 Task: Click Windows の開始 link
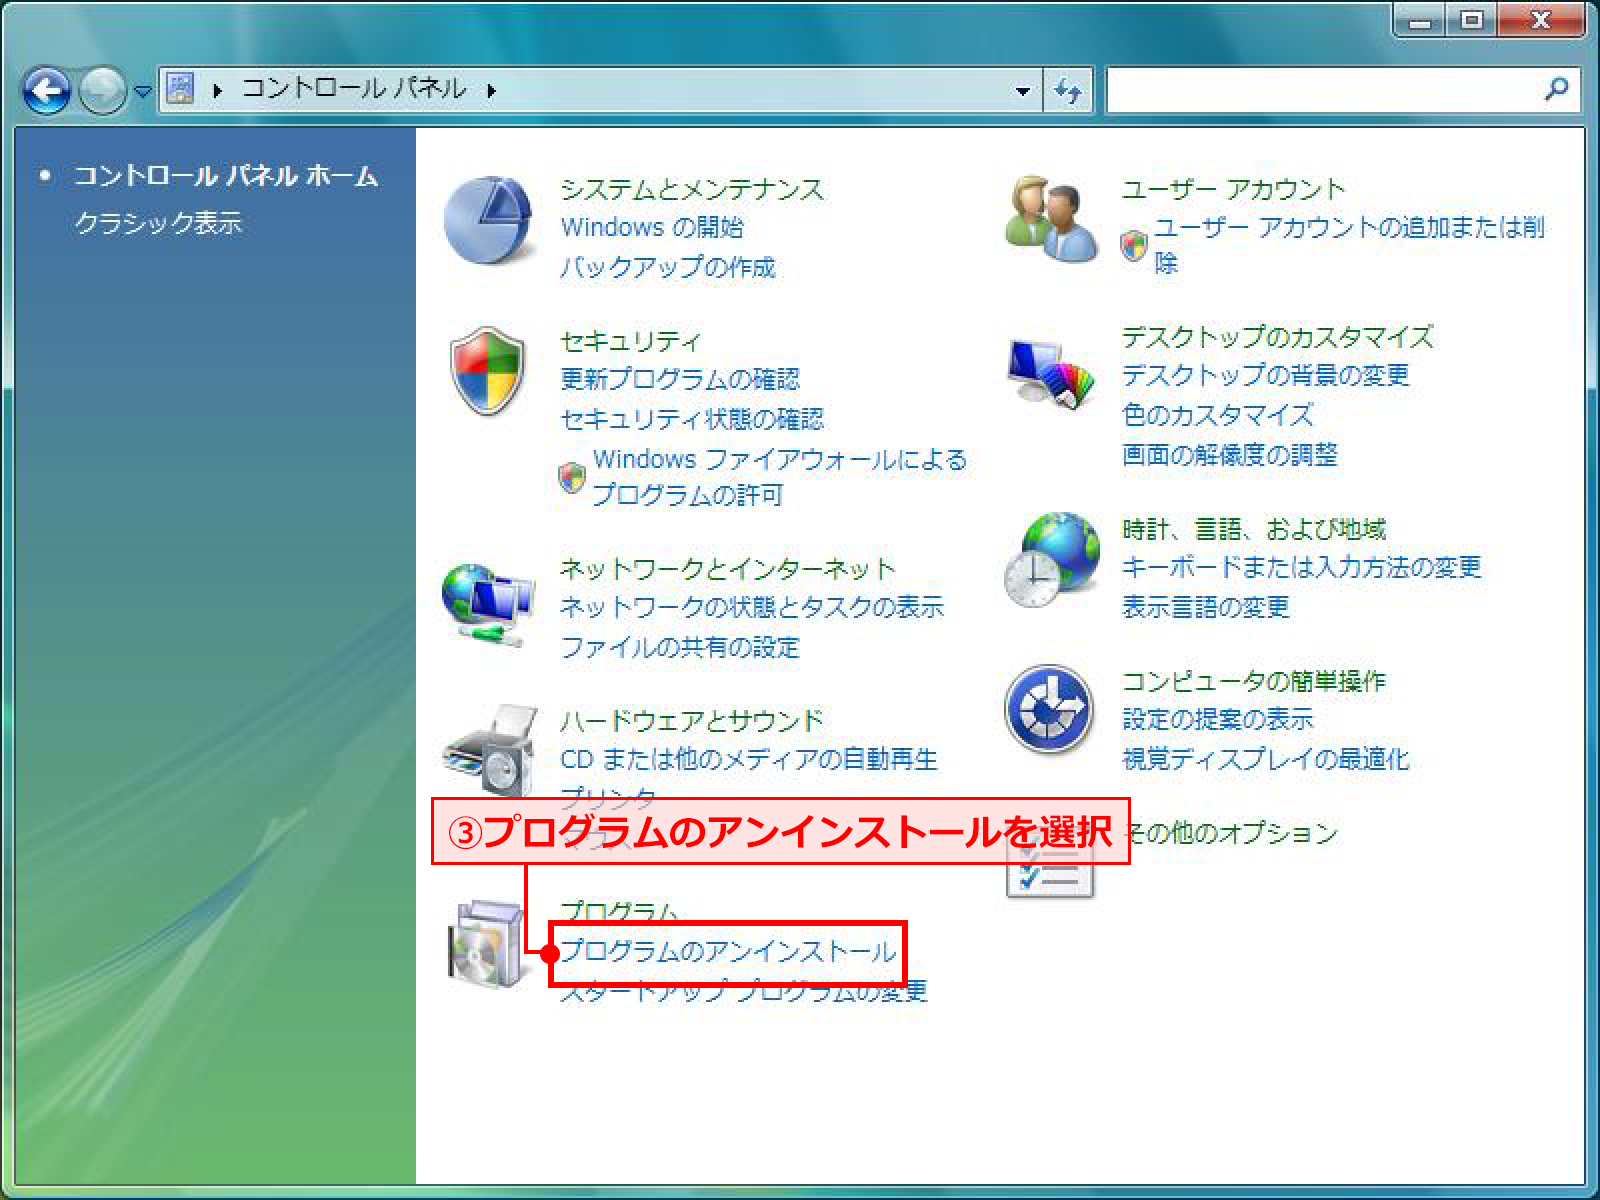pos(652,227)
